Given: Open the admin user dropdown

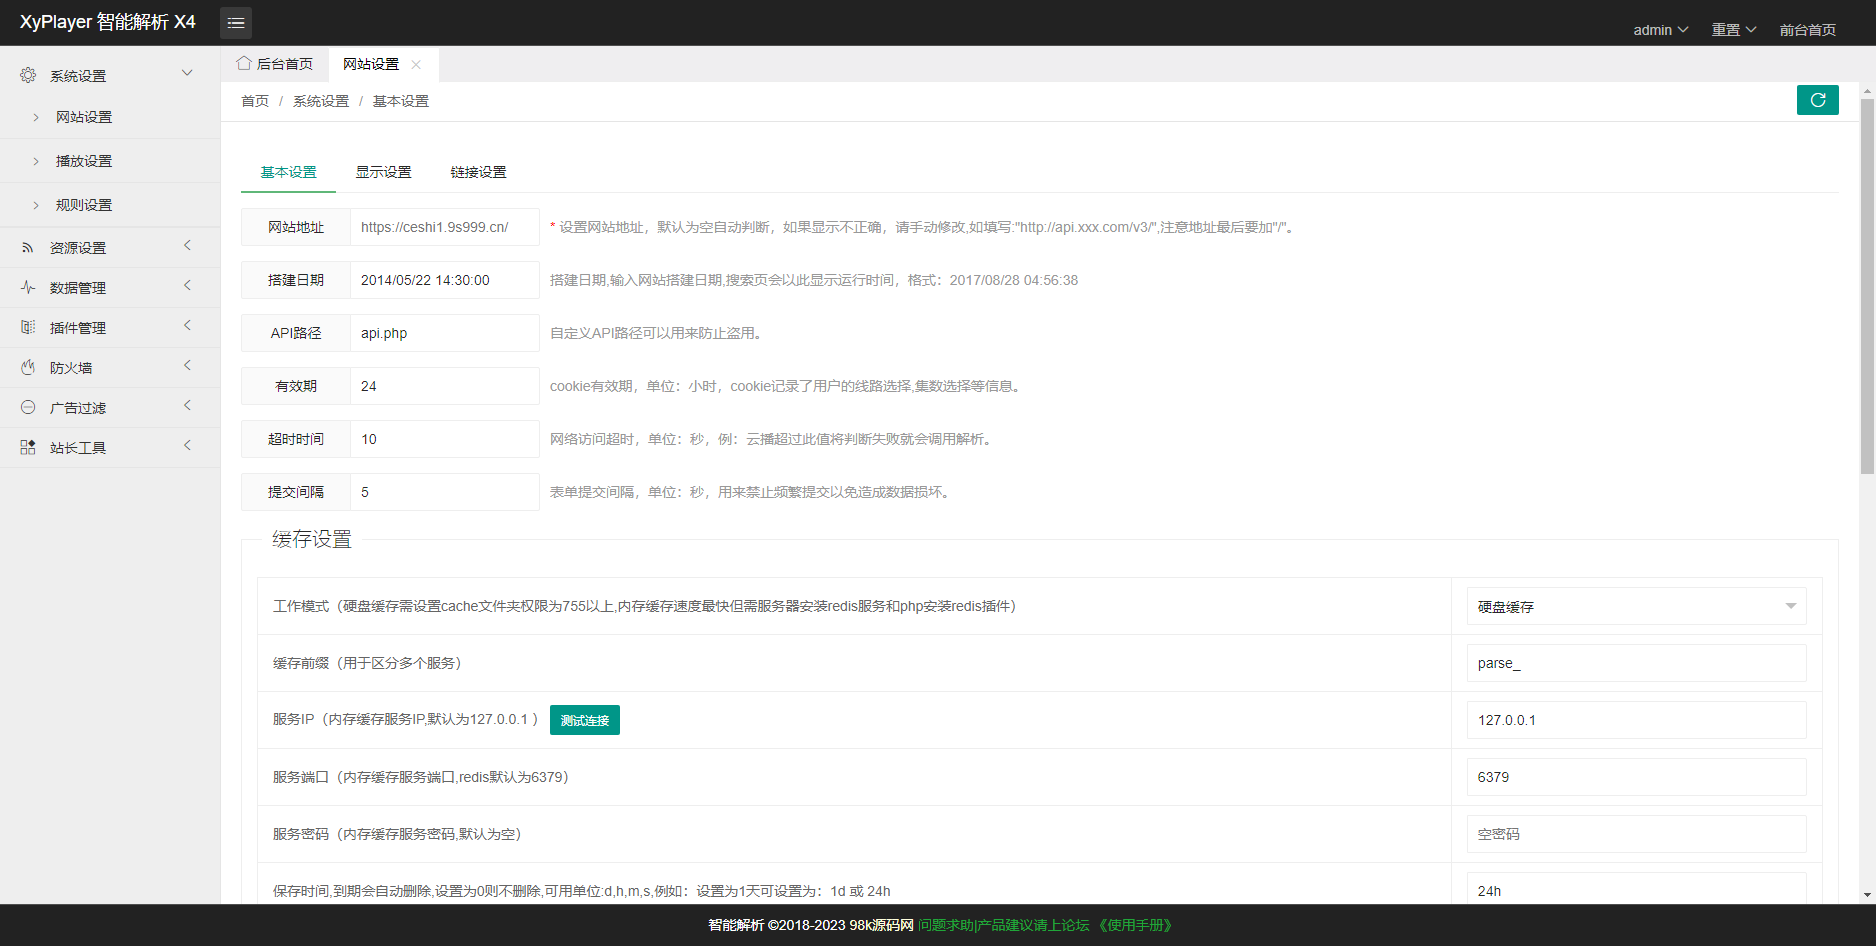Looking at the screenshot, I should (1660, 30).
